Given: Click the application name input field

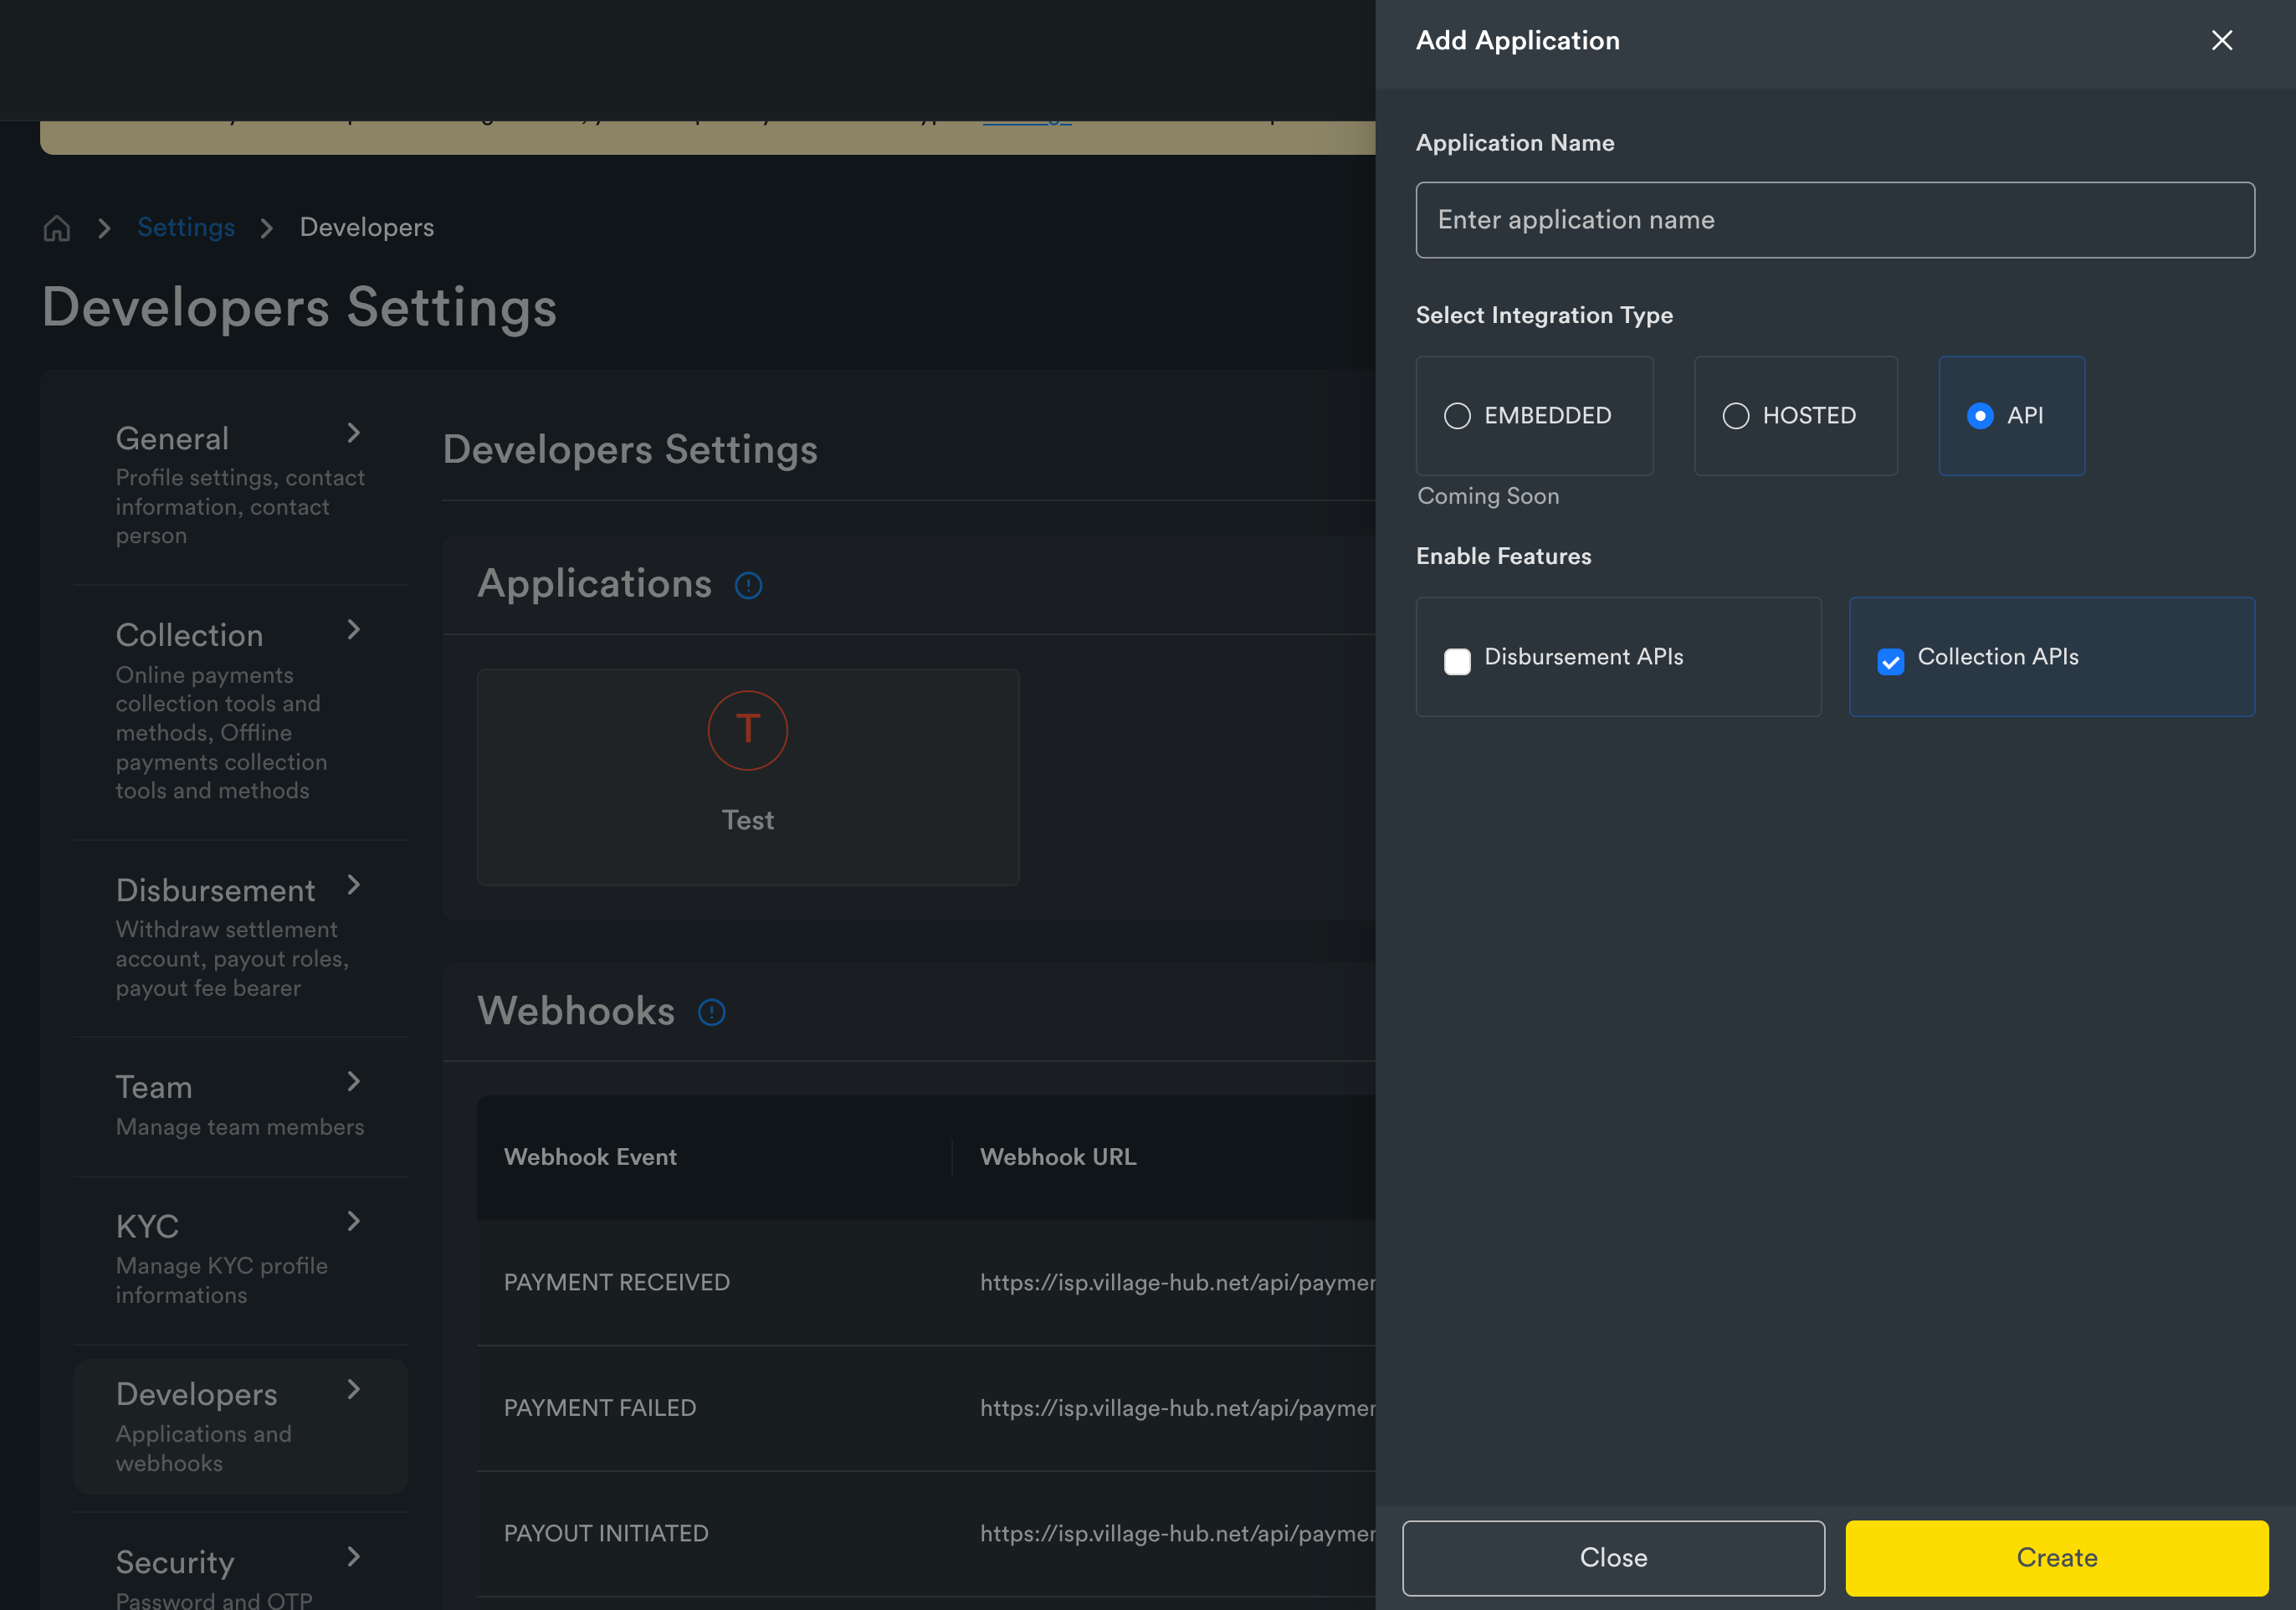Looking at the screenshot, I should [x=1835, y=220].
